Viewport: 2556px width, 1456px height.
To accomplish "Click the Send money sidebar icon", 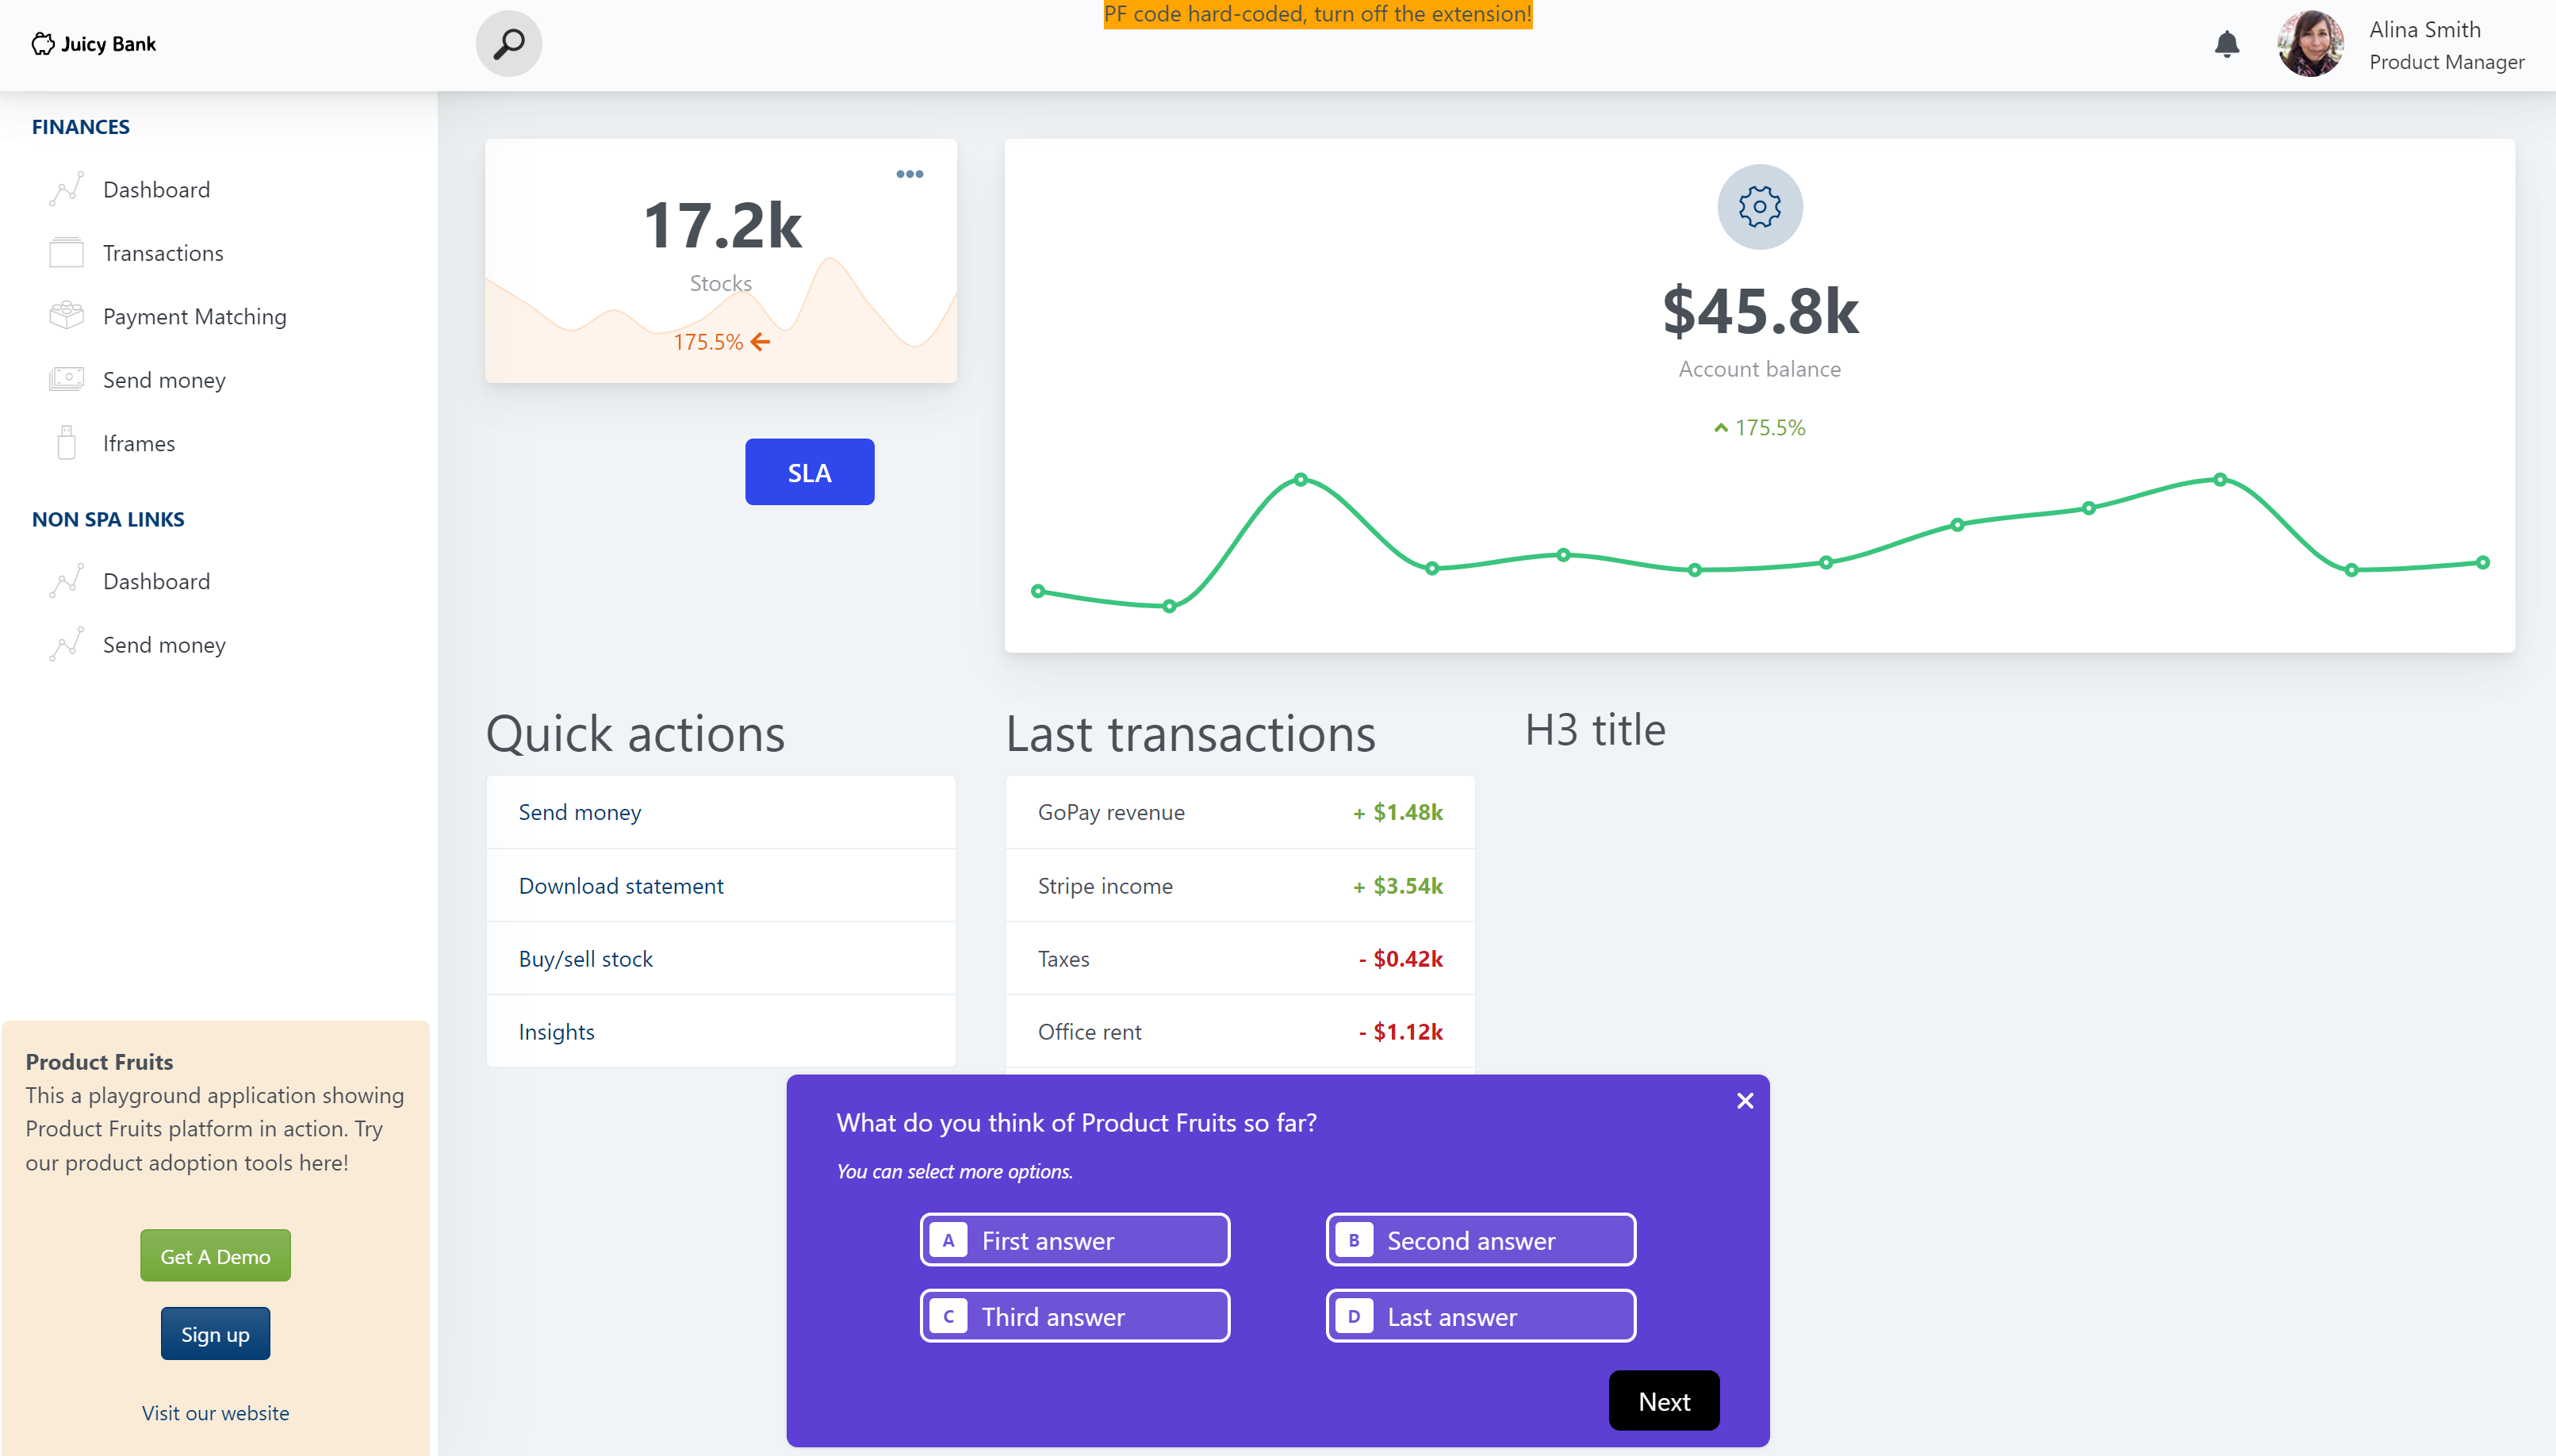I will tap(65, 377).
